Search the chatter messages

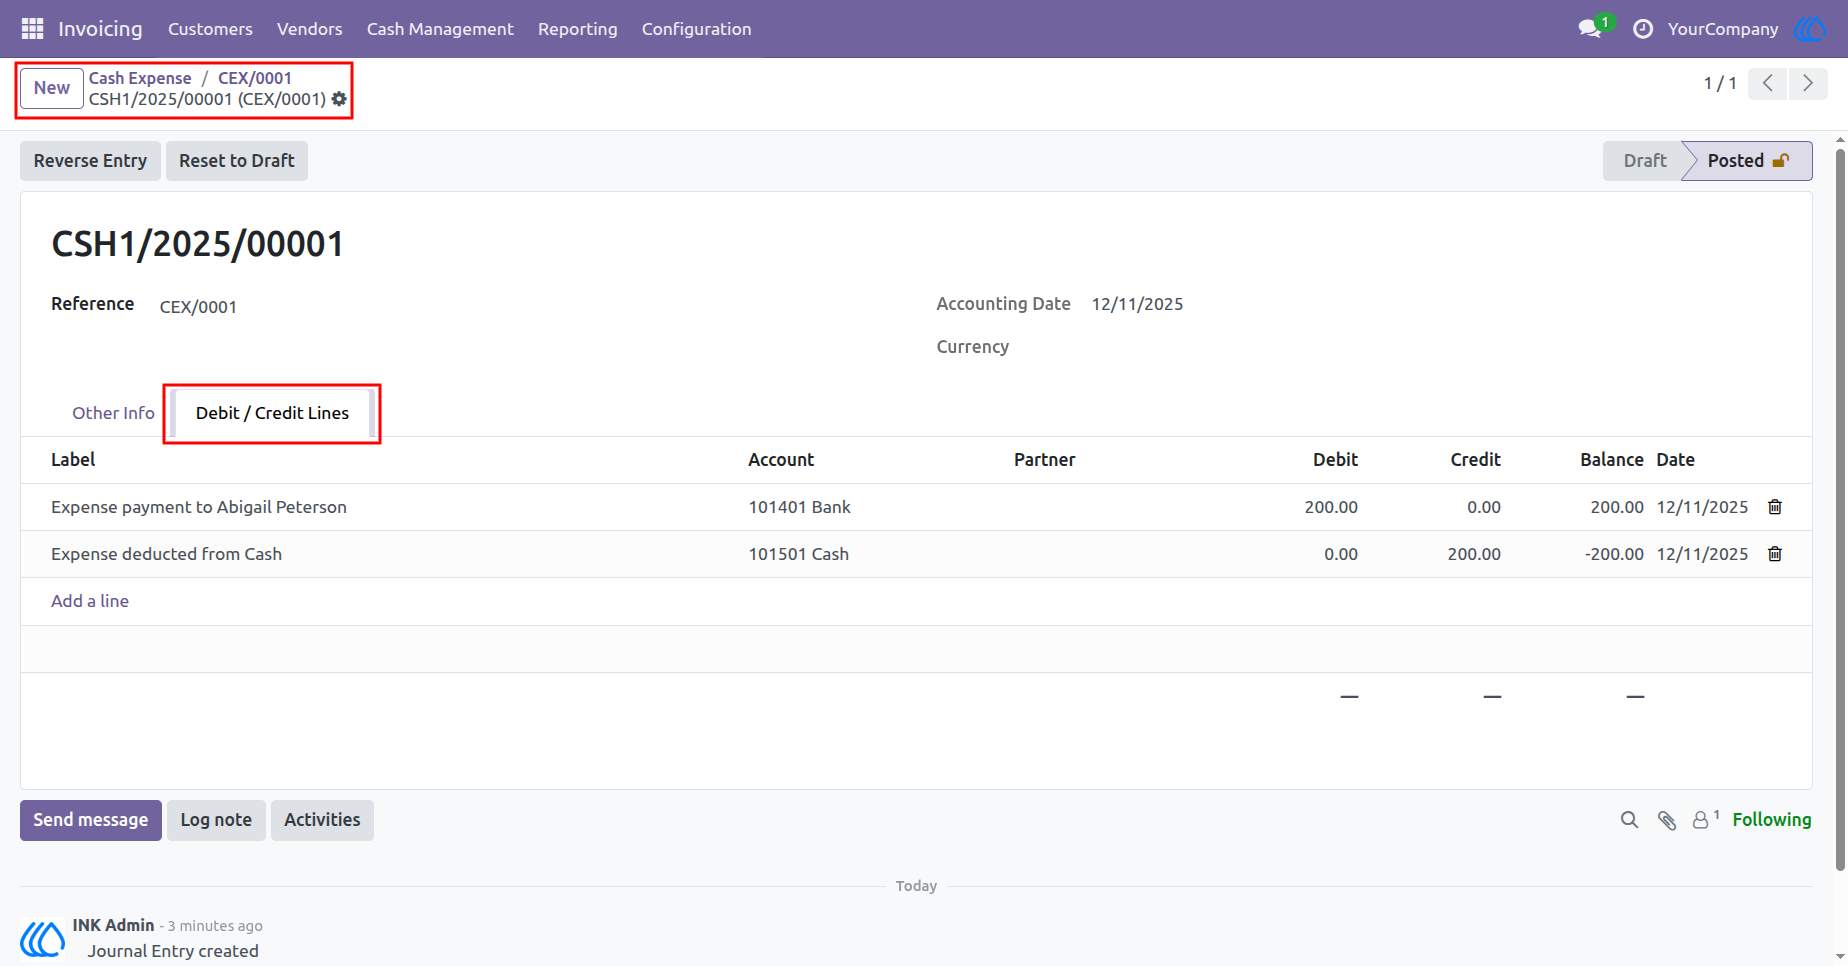pos(1629,820)
